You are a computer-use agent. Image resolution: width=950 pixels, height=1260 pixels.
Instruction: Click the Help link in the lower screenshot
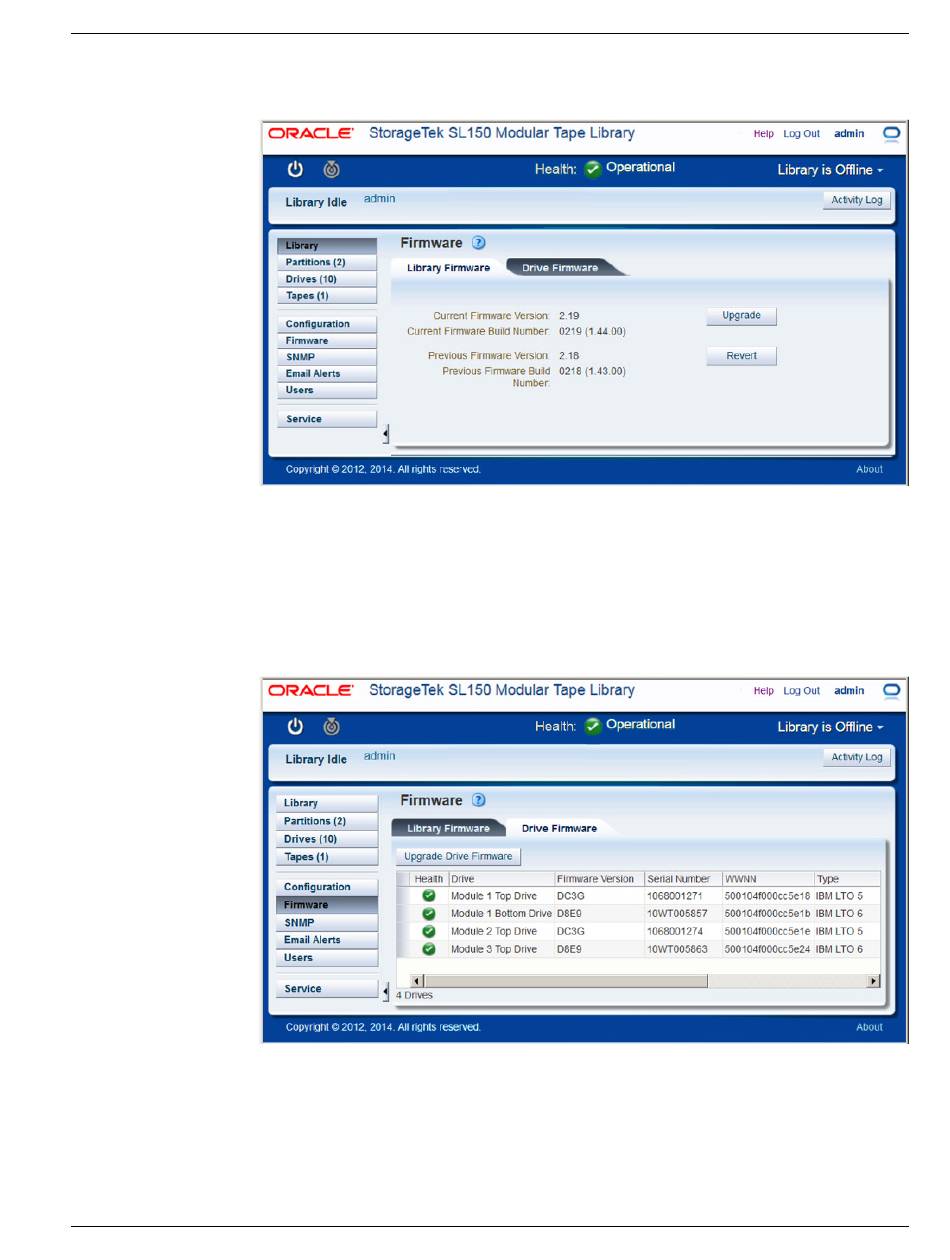(764, 691)
